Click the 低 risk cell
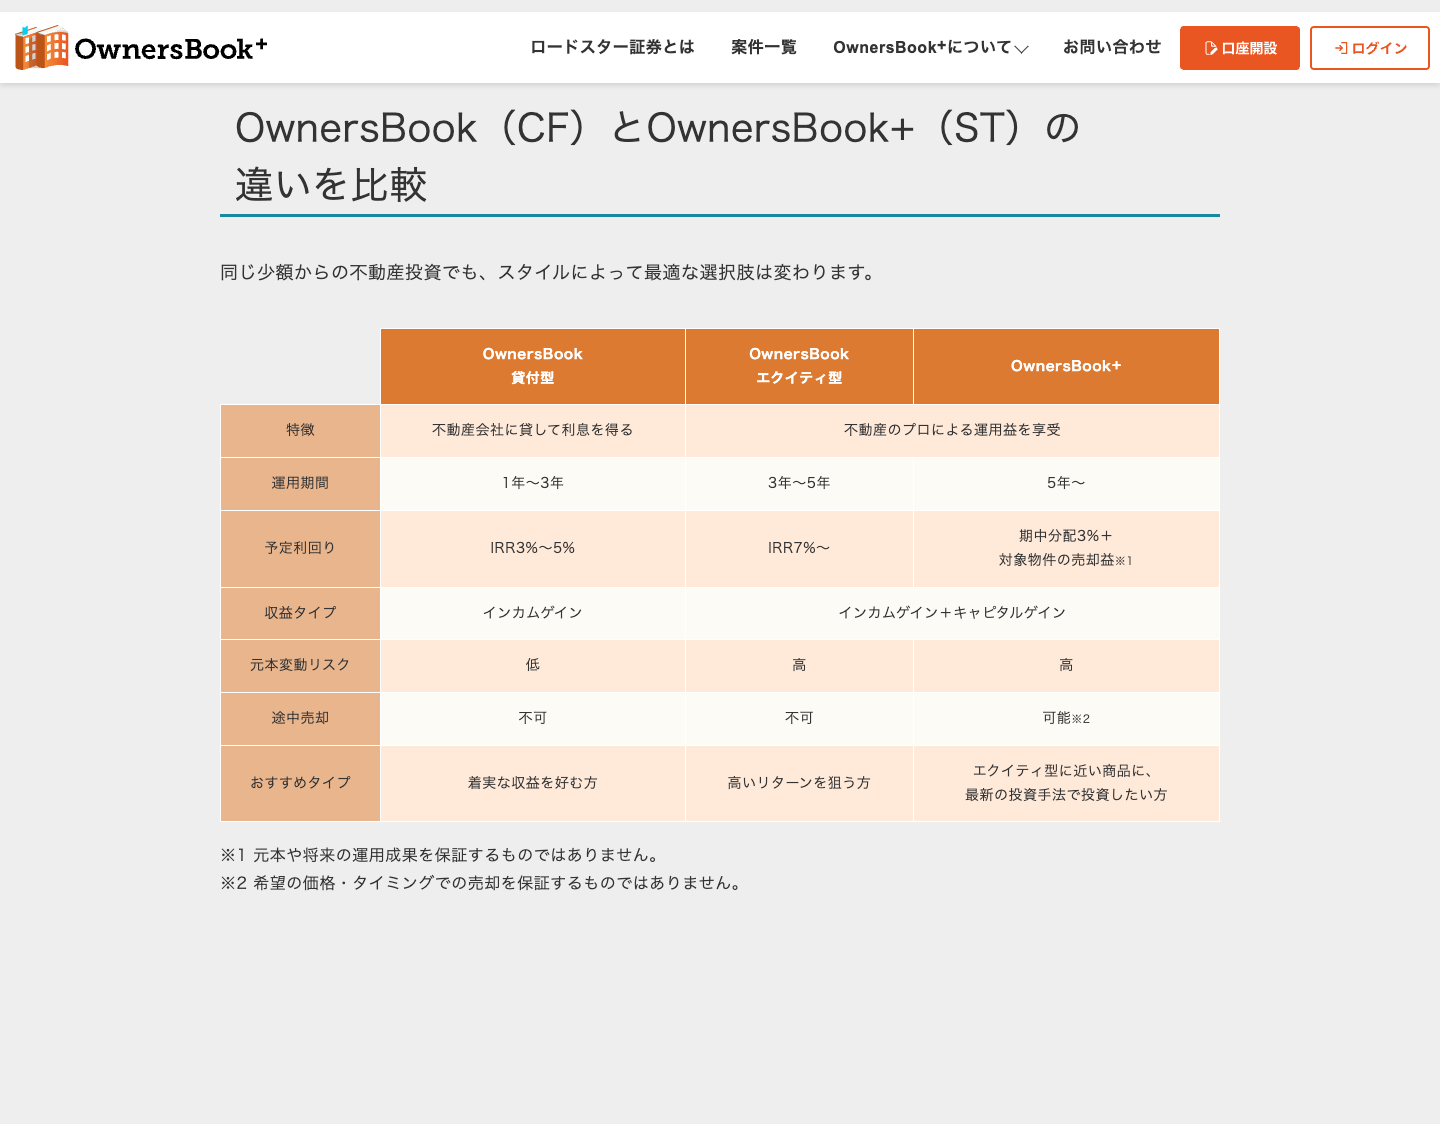The width and height of the screenshot is (1440, 1125). pyautogui.click(x=533, y=665)
